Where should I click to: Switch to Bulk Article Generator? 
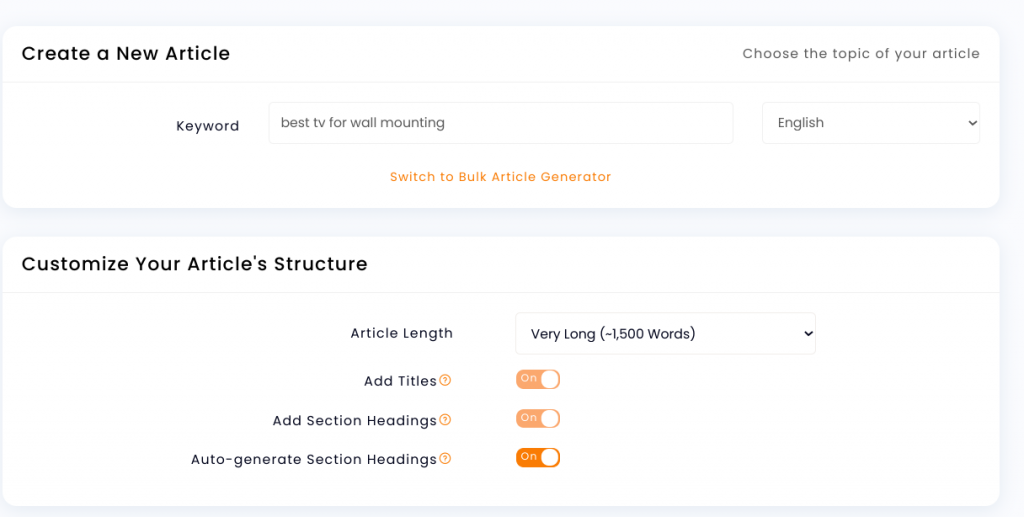click(500, 177)
